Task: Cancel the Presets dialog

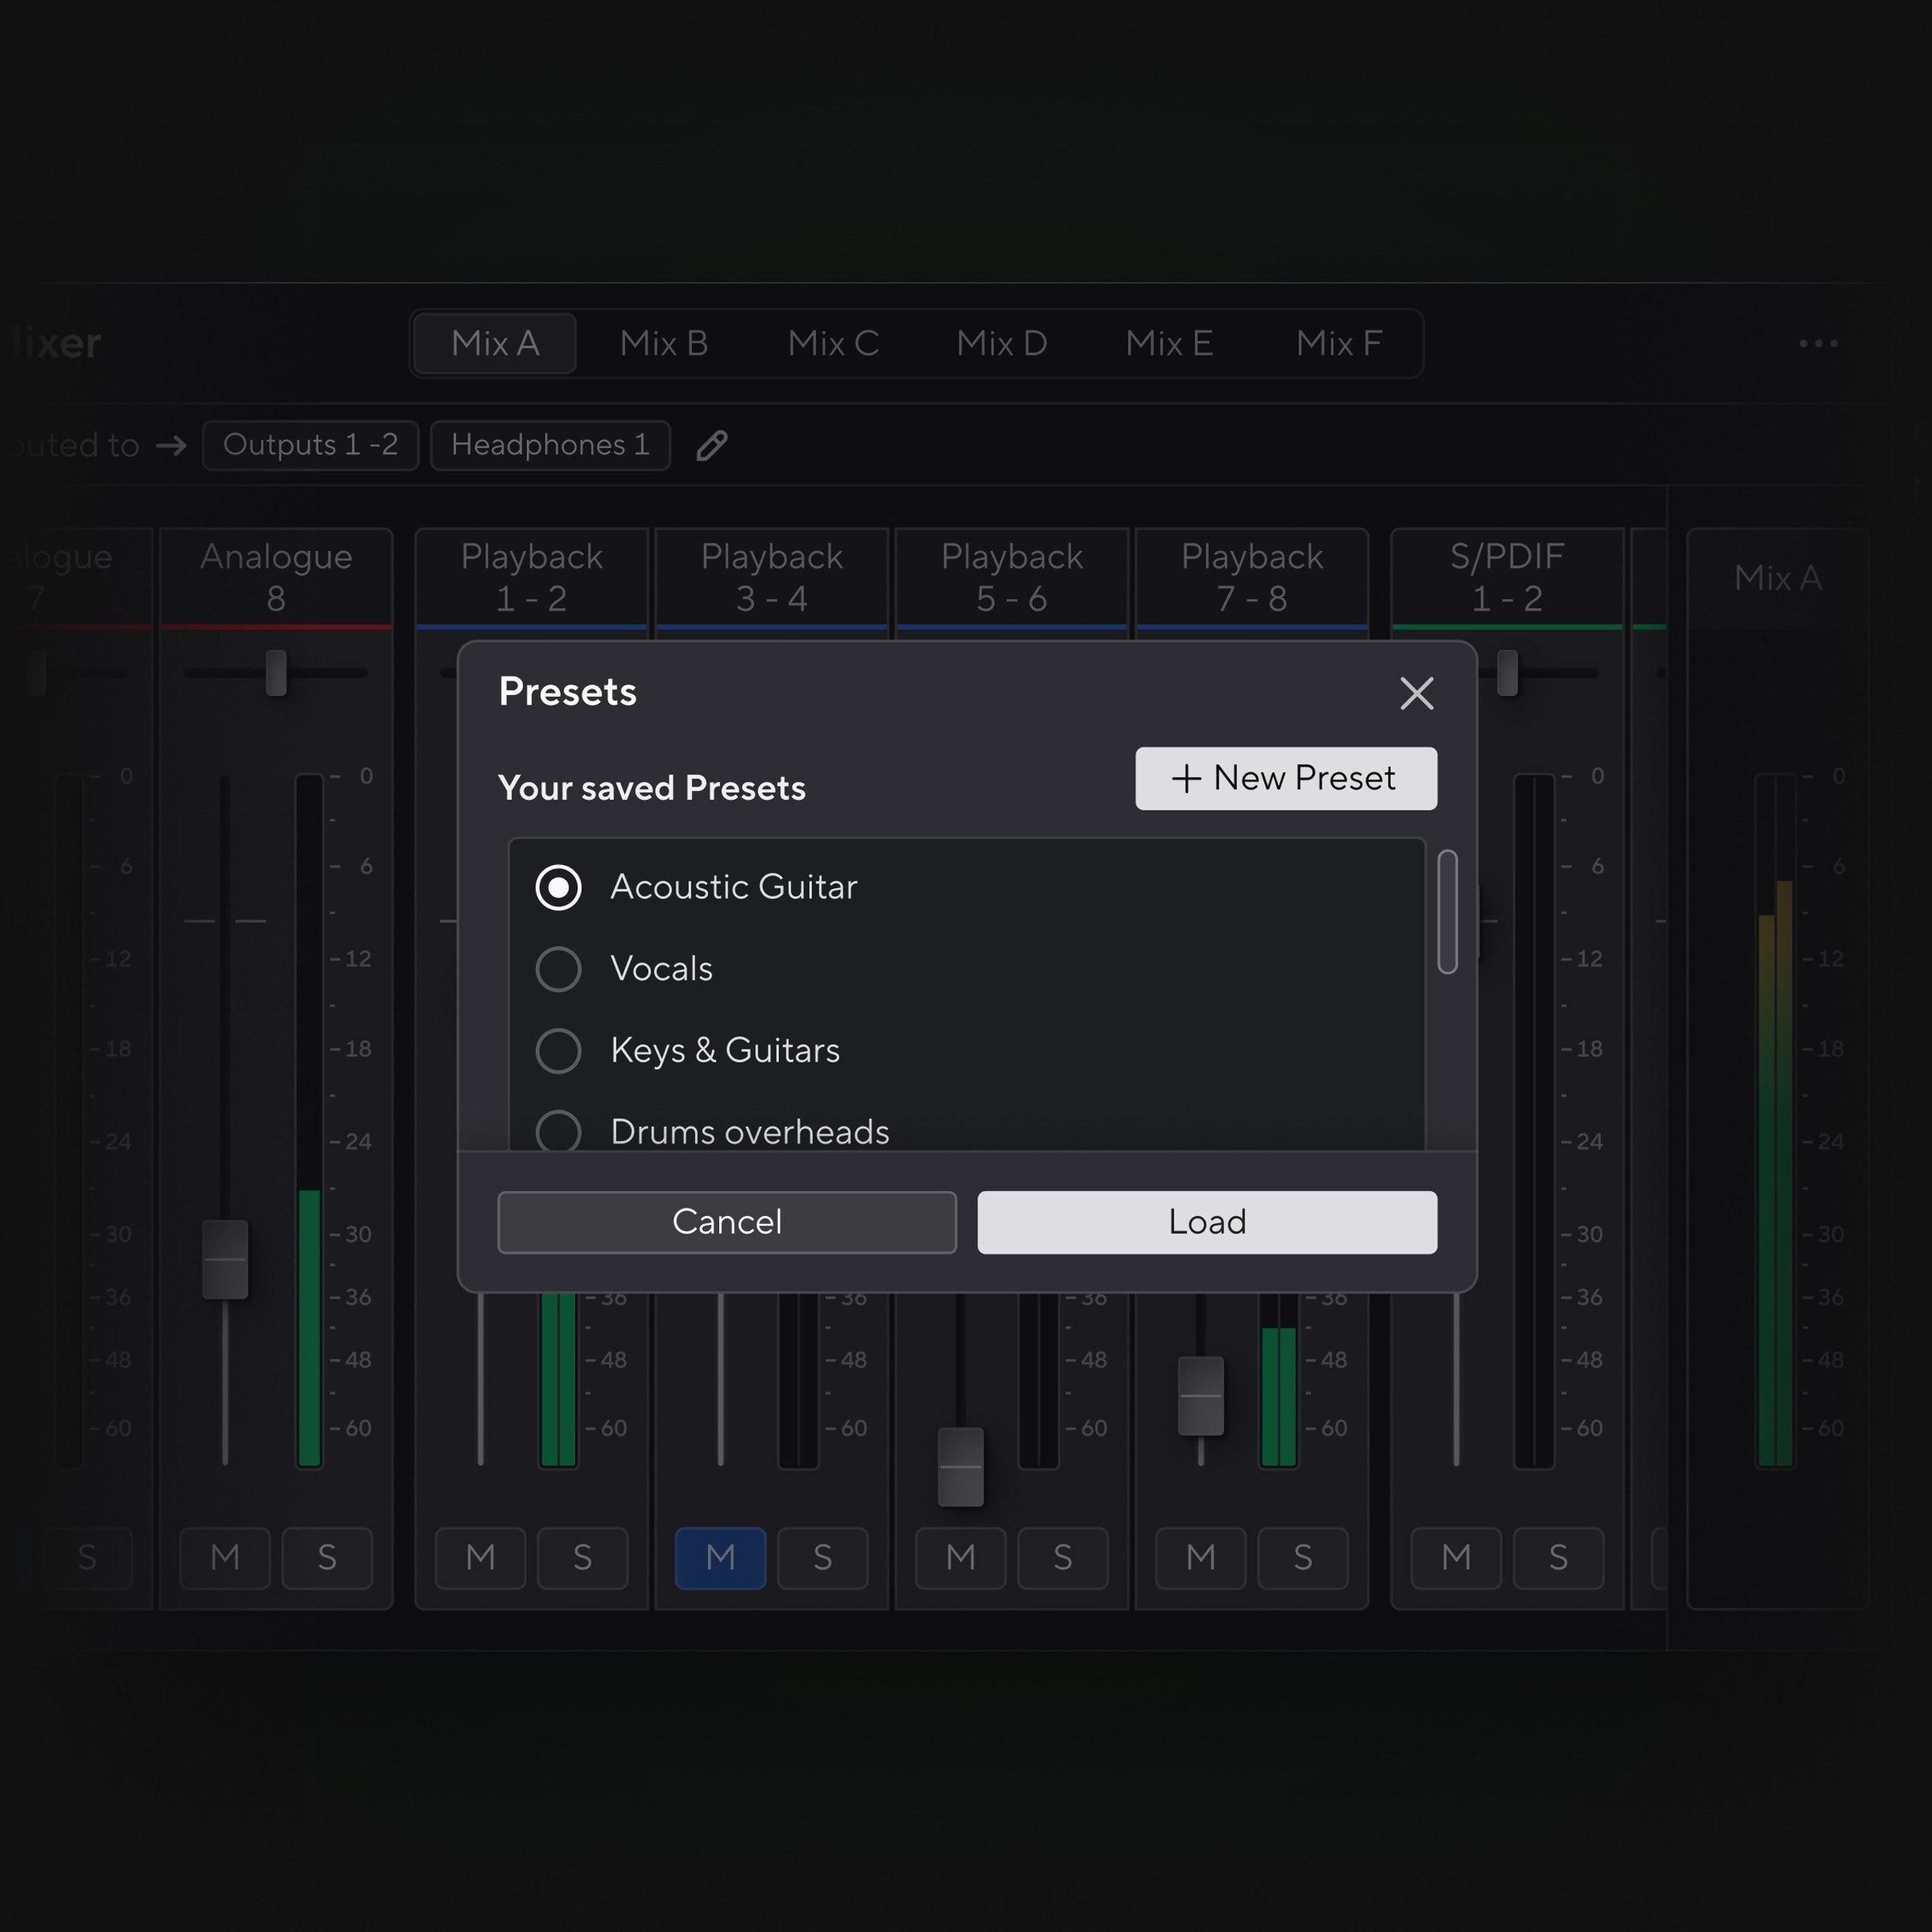Action: pyautogui.click(x=727, y=1222)
